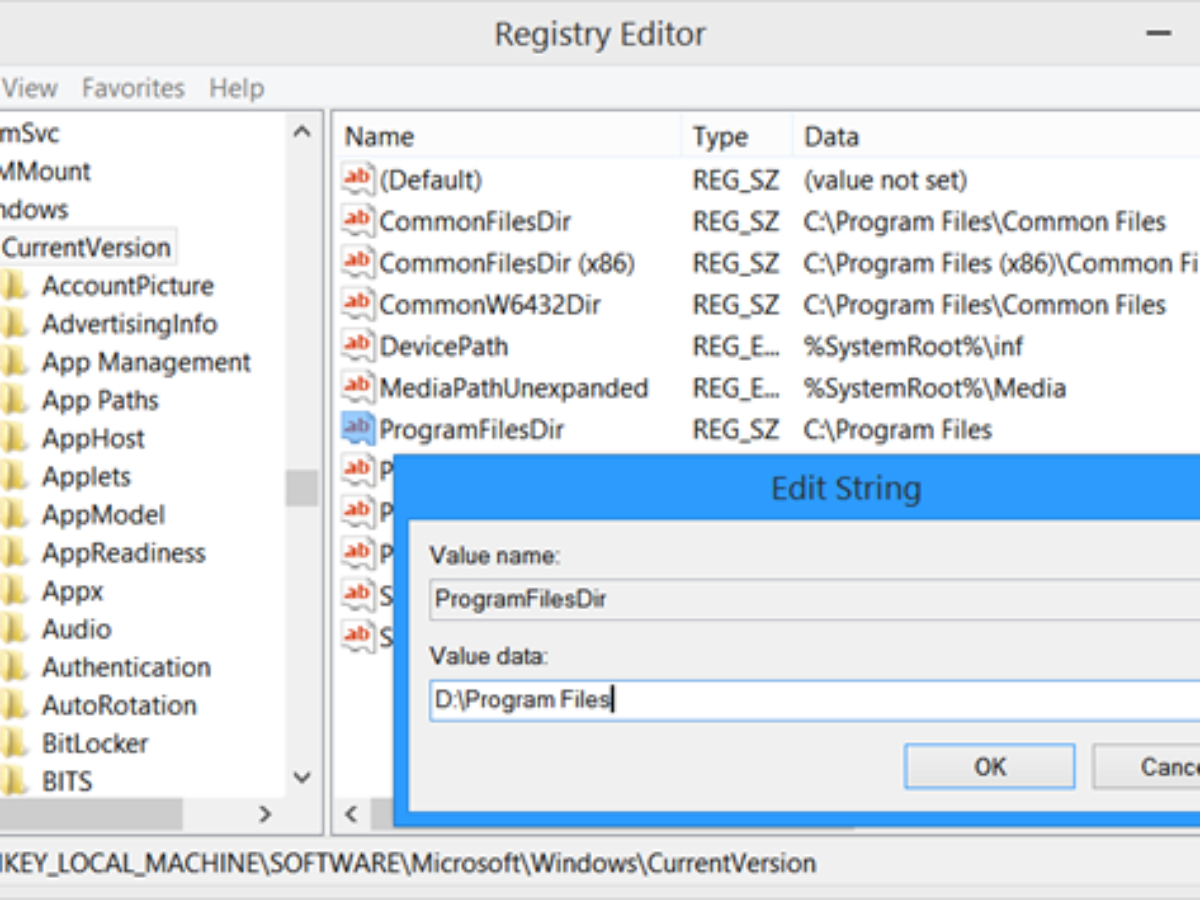The width and height of the screenshot is (1200, 900).
Task: Click the registry path in the status bar
Action: click(x=408, y=863)
